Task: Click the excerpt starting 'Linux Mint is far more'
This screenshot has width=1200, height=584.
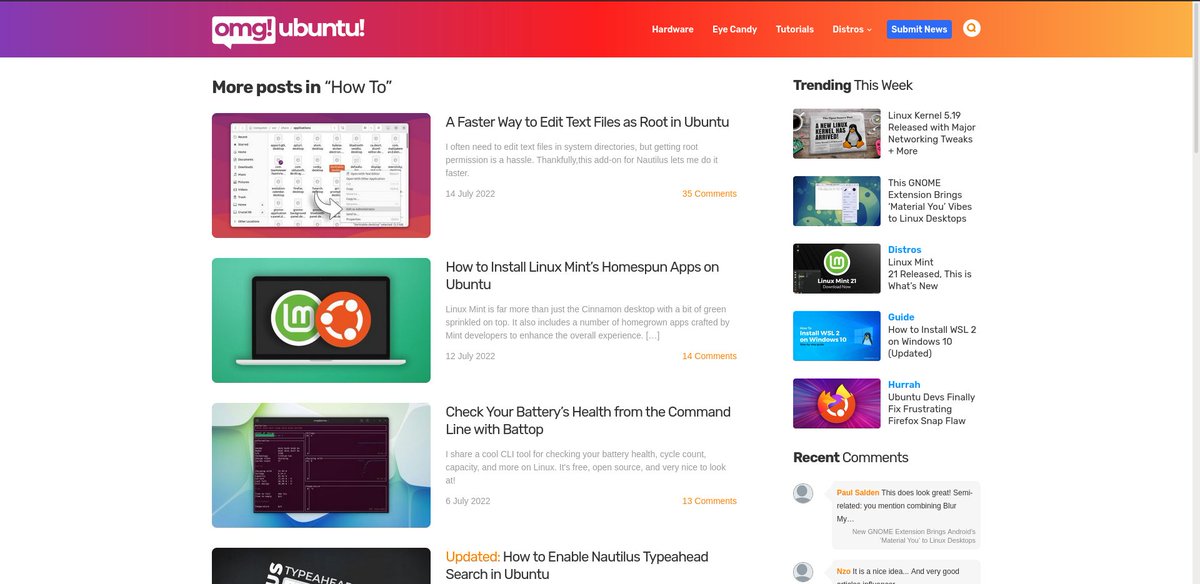Action: tap(588, 322)
